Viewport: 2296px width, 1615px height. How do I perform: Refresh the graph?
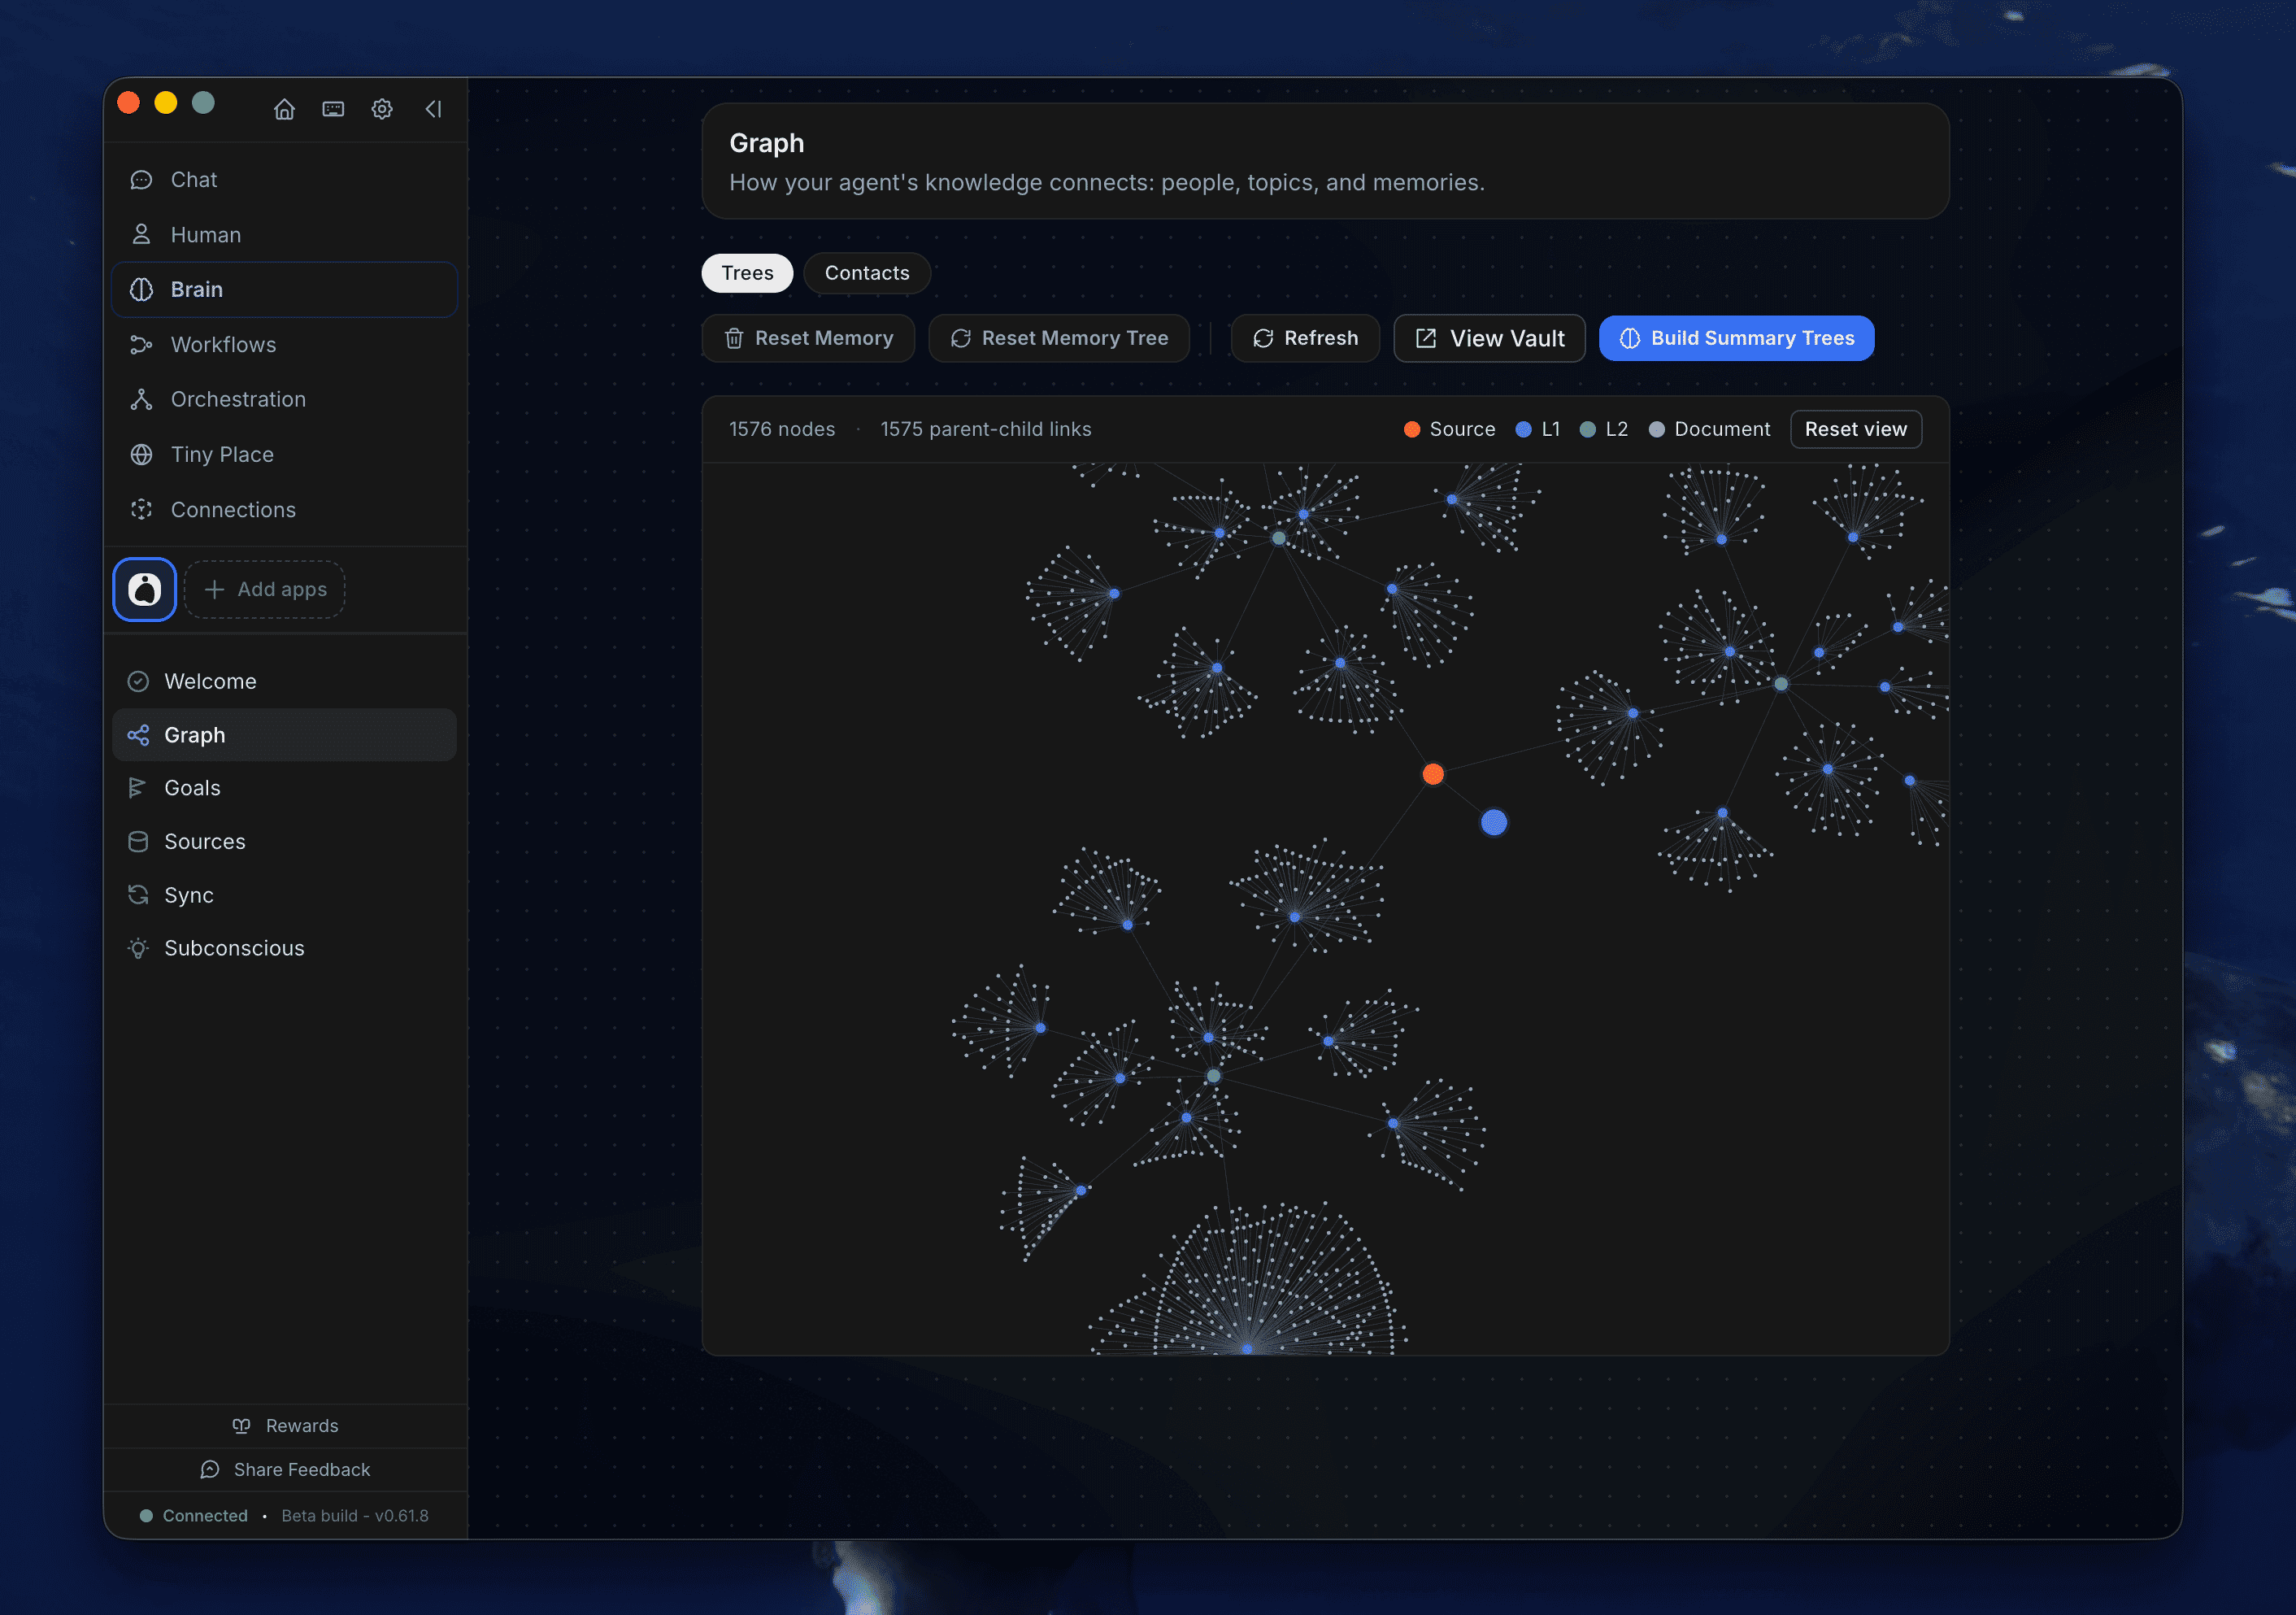[1305, 338]
